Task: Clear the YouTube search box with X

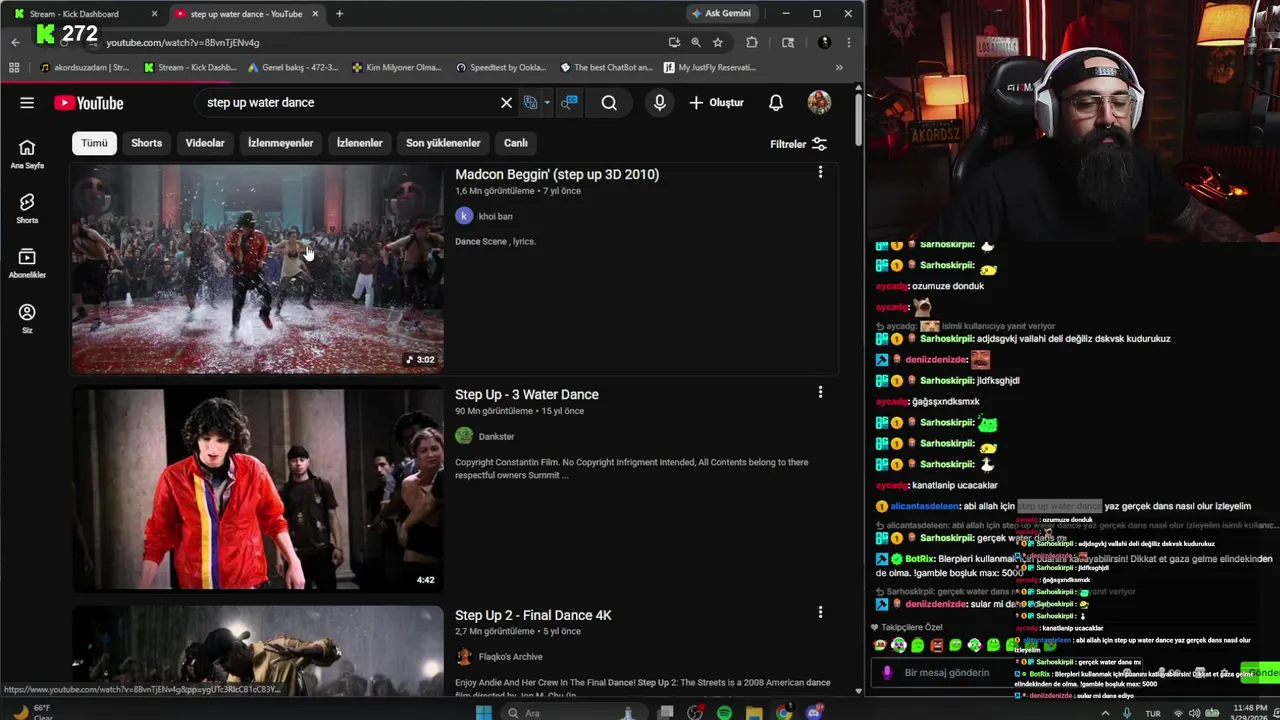Action: 506,103
